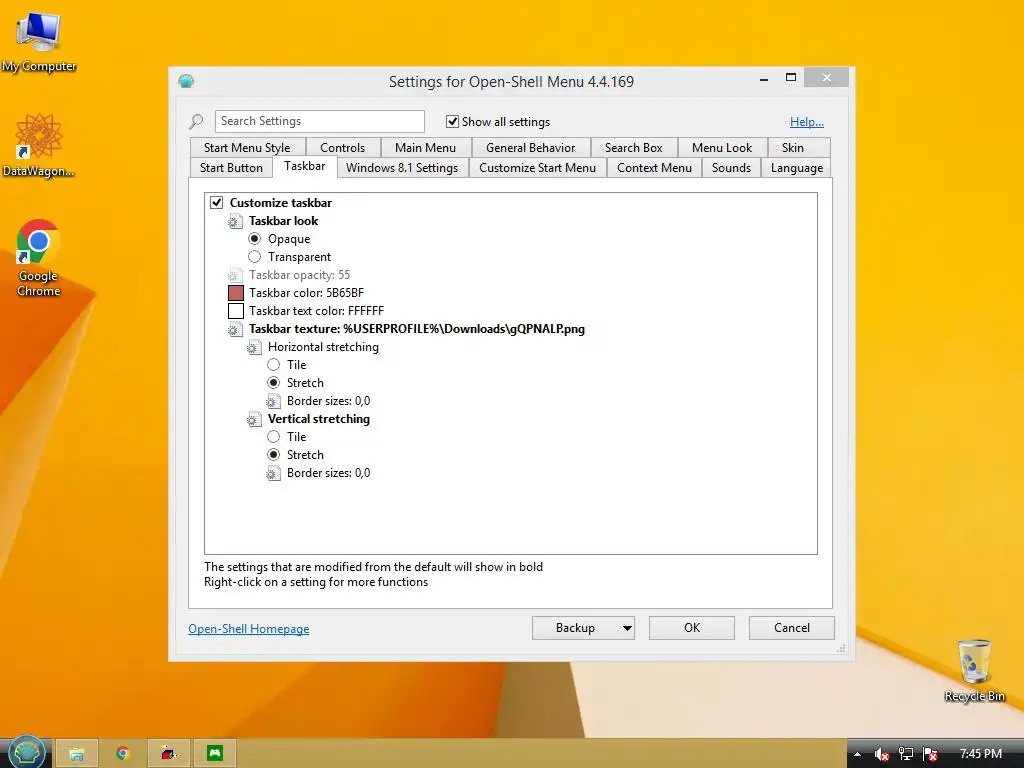1024x768 pixels.
Task: Open the Language tab
Action: point(797,168)
